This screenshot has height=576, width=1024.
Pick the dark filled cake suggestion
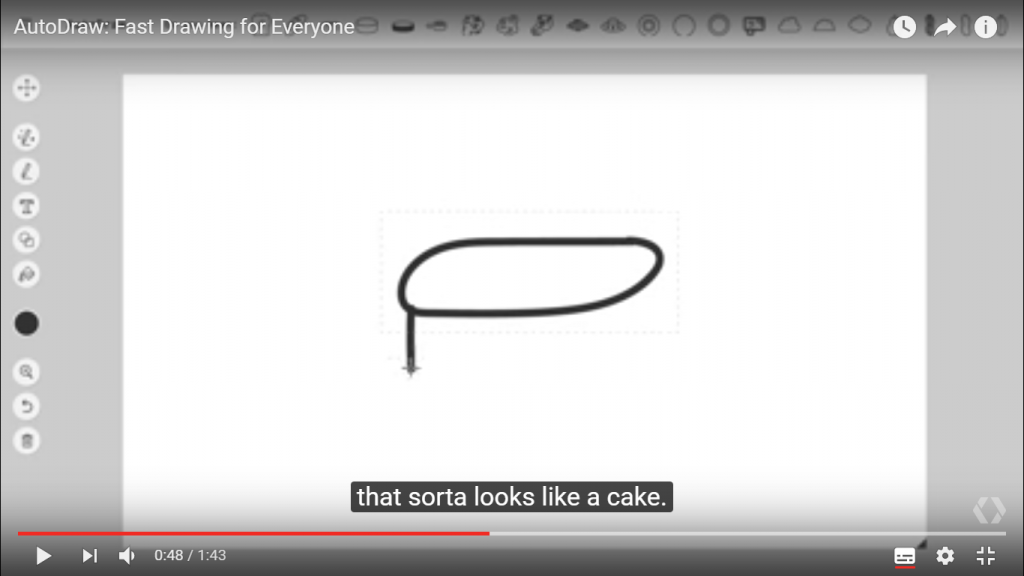tap(403, 27)
